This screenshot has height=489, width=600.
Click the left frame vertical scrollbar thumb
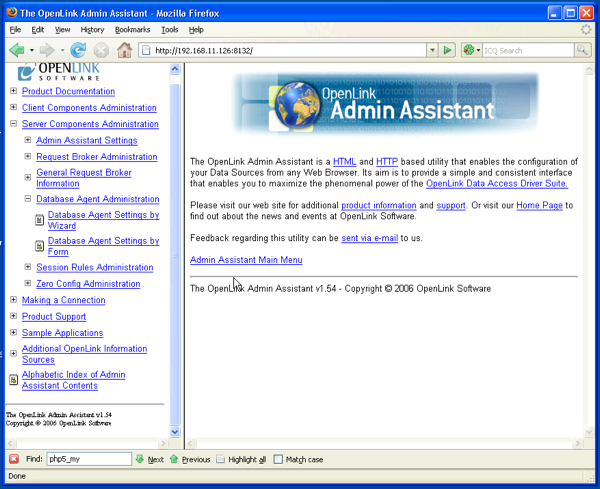pos(175,254)
